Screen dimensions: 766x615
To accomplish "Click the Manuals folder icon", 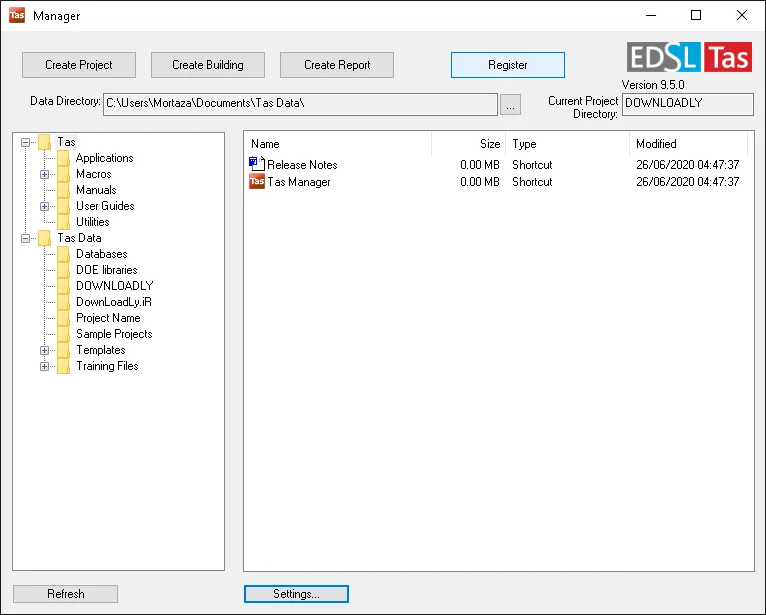I will [x=63, y=190].
